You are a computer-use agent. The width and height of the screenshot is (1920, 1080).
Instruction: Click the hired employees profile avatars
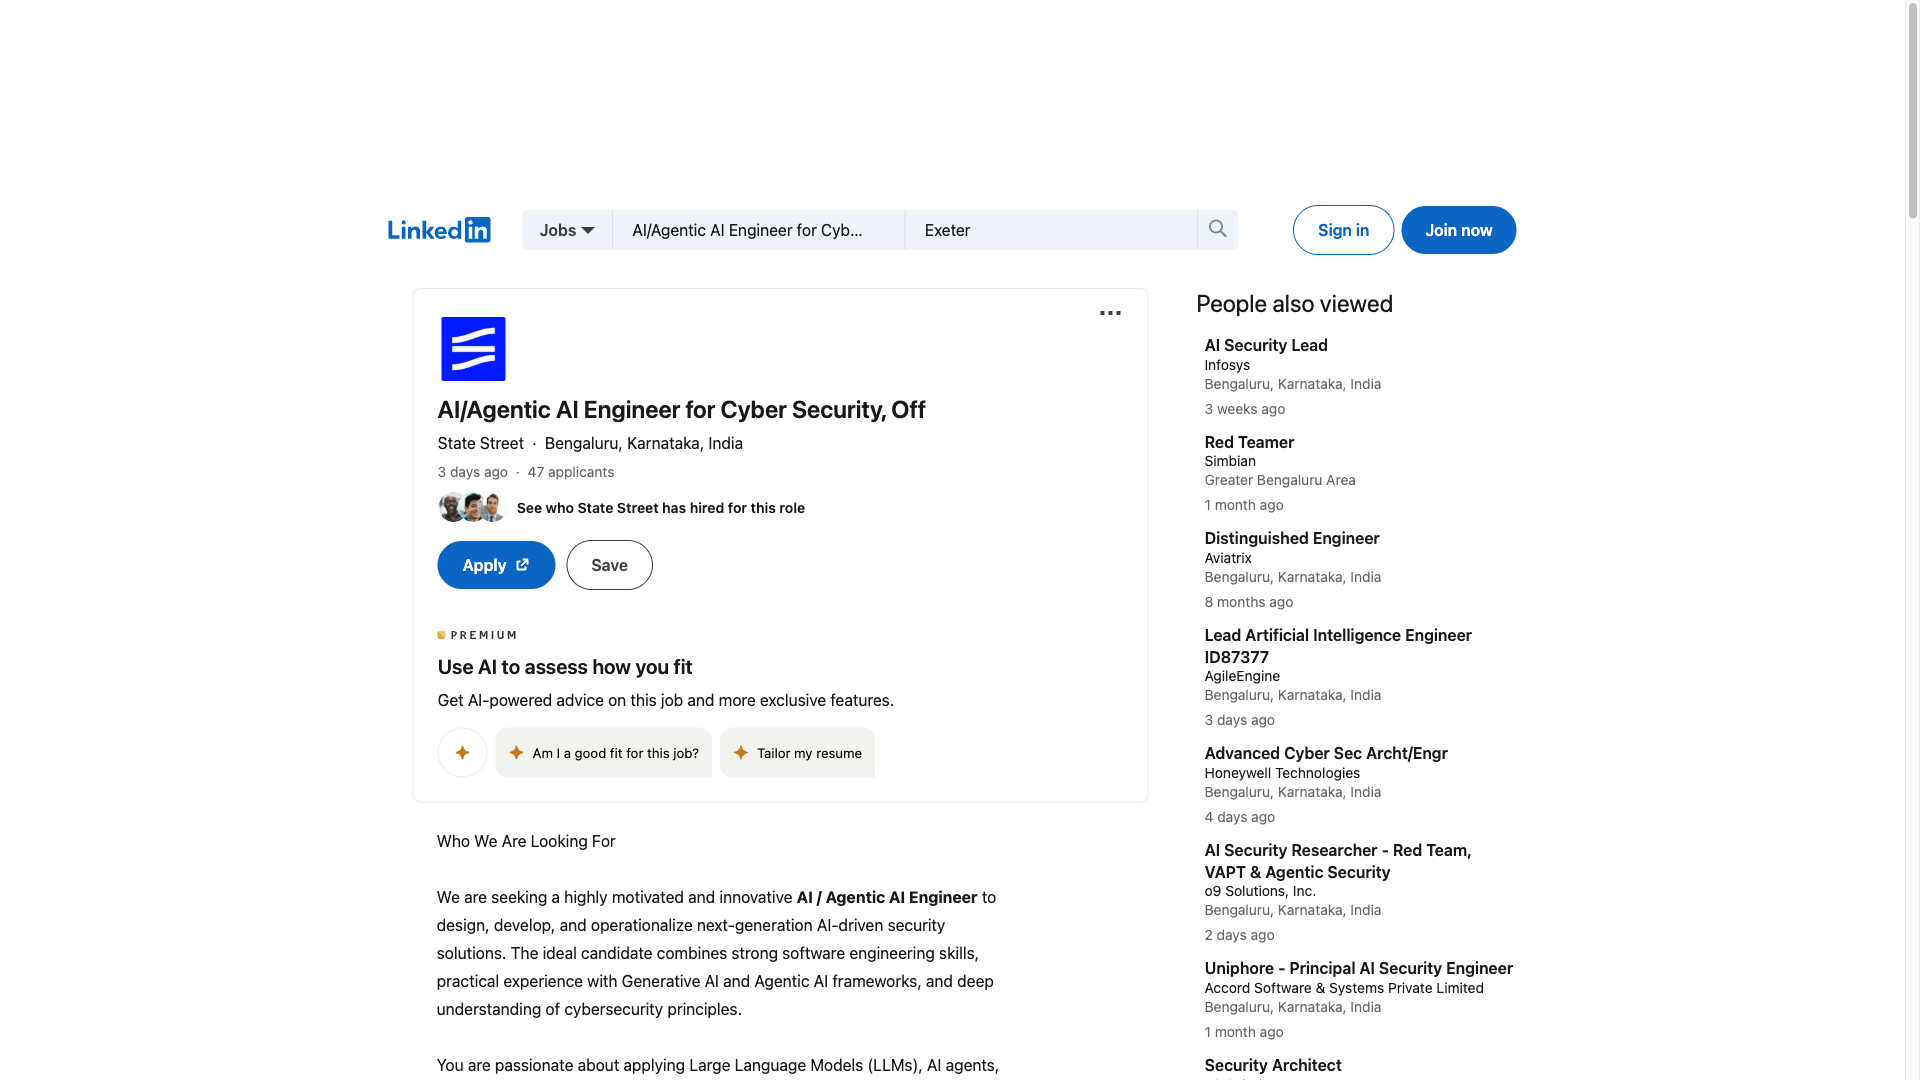(x=472, y=507)
